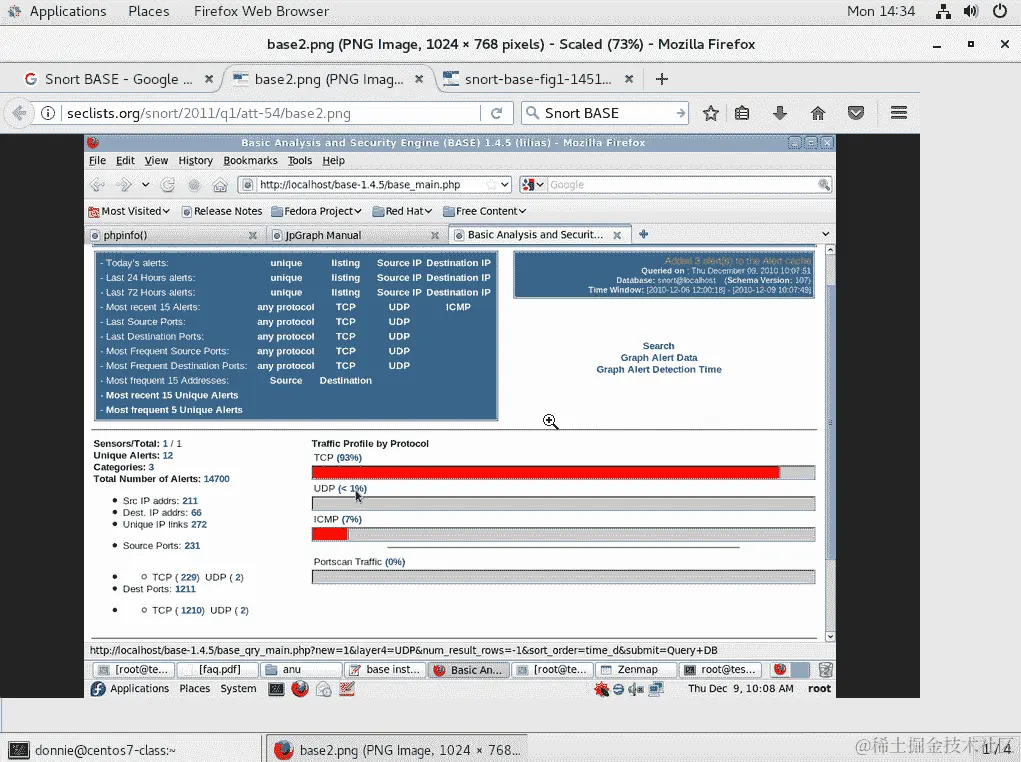The image size is (1021, 762).
Task: Click the Graph Alert Detection Time link
Action: (x=658, y=369)
